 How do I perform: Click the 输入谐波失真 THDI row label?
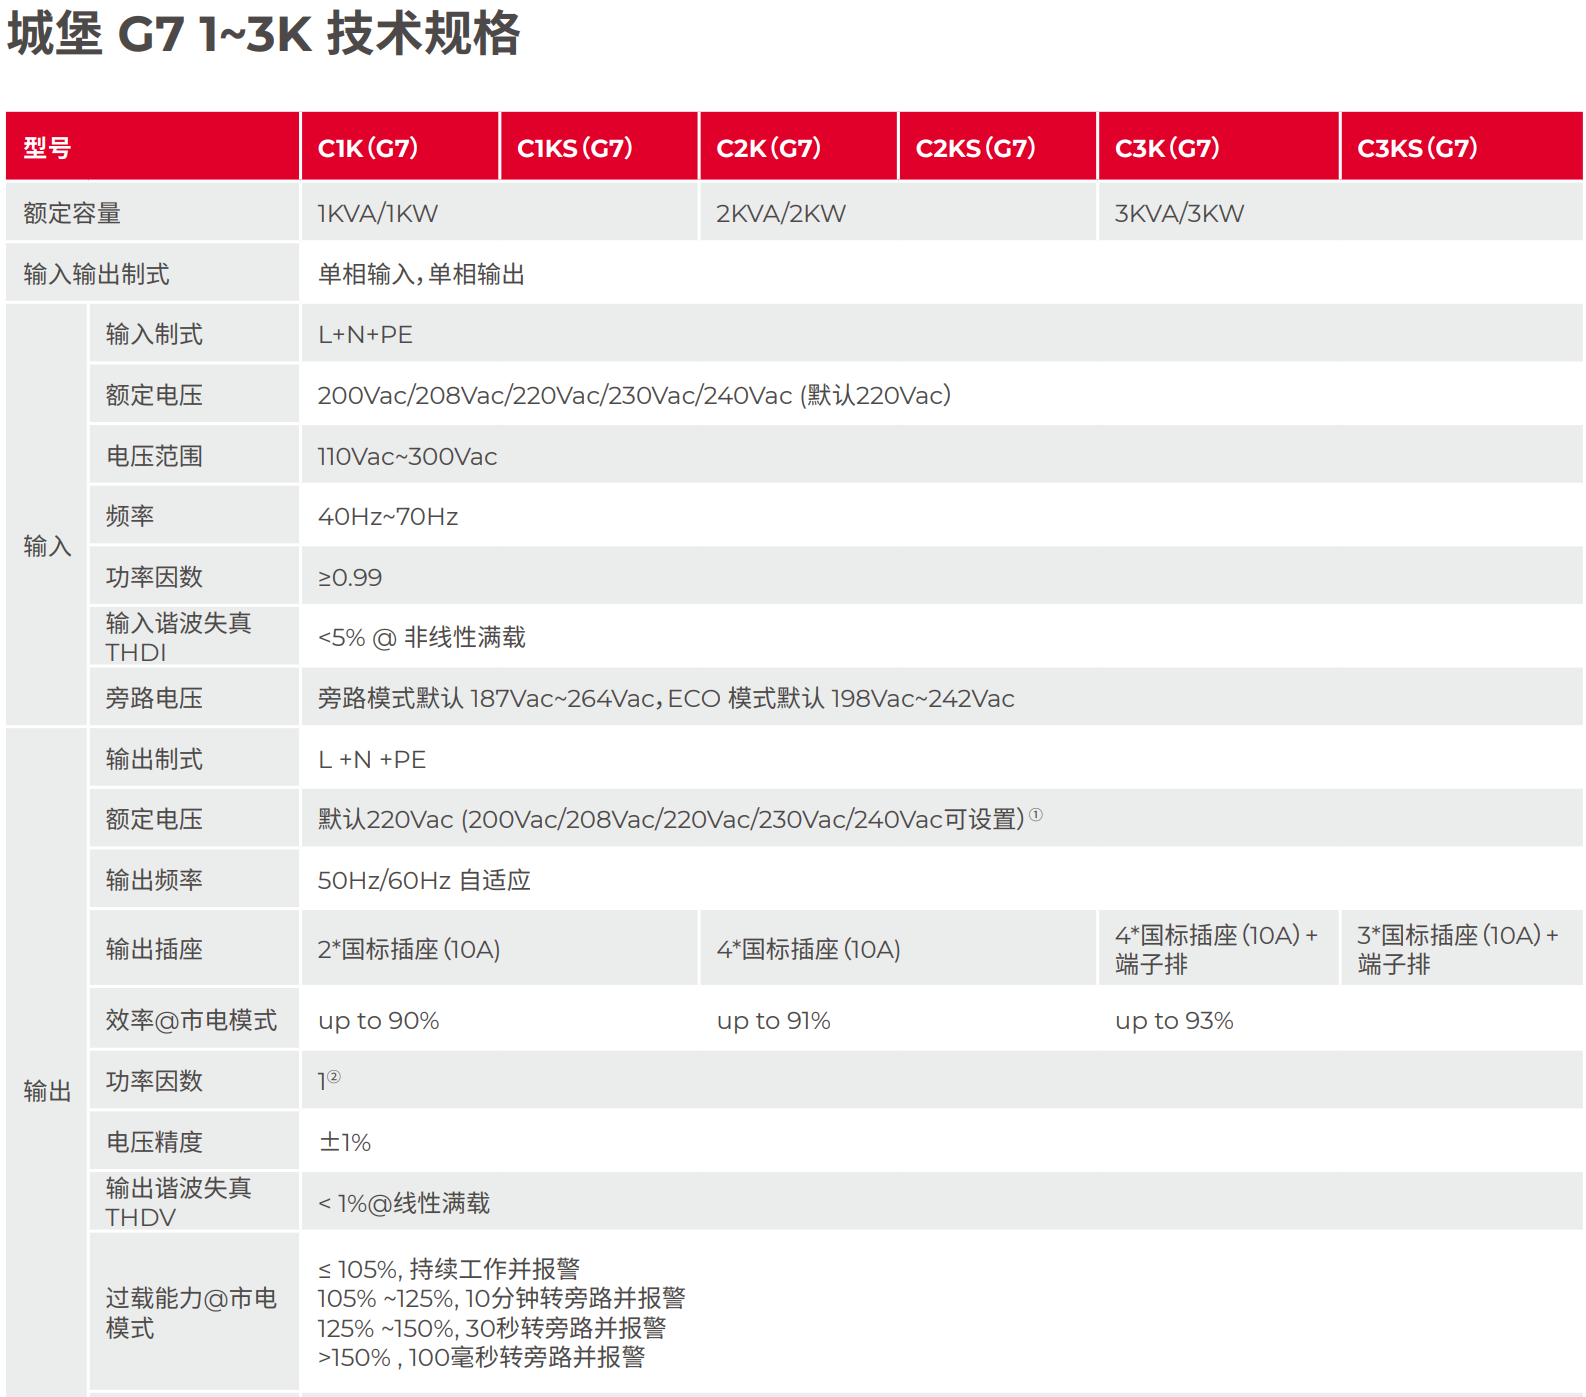[x=178, y=637]
